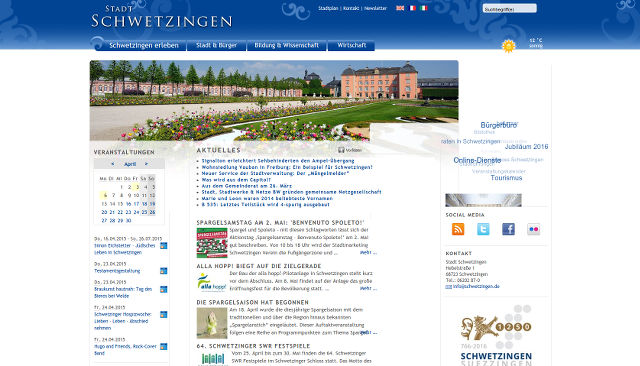This screenshot has height=366, width=640.
Task: Switch language via the Italian flag
Action: [x=424, y=8]
